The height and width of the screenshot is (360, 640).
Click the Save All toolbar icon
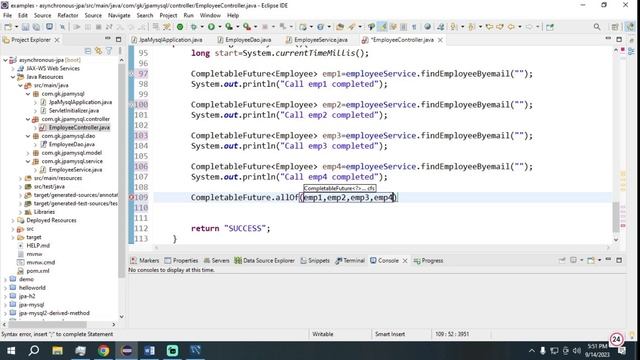click(x=36, y=27)
